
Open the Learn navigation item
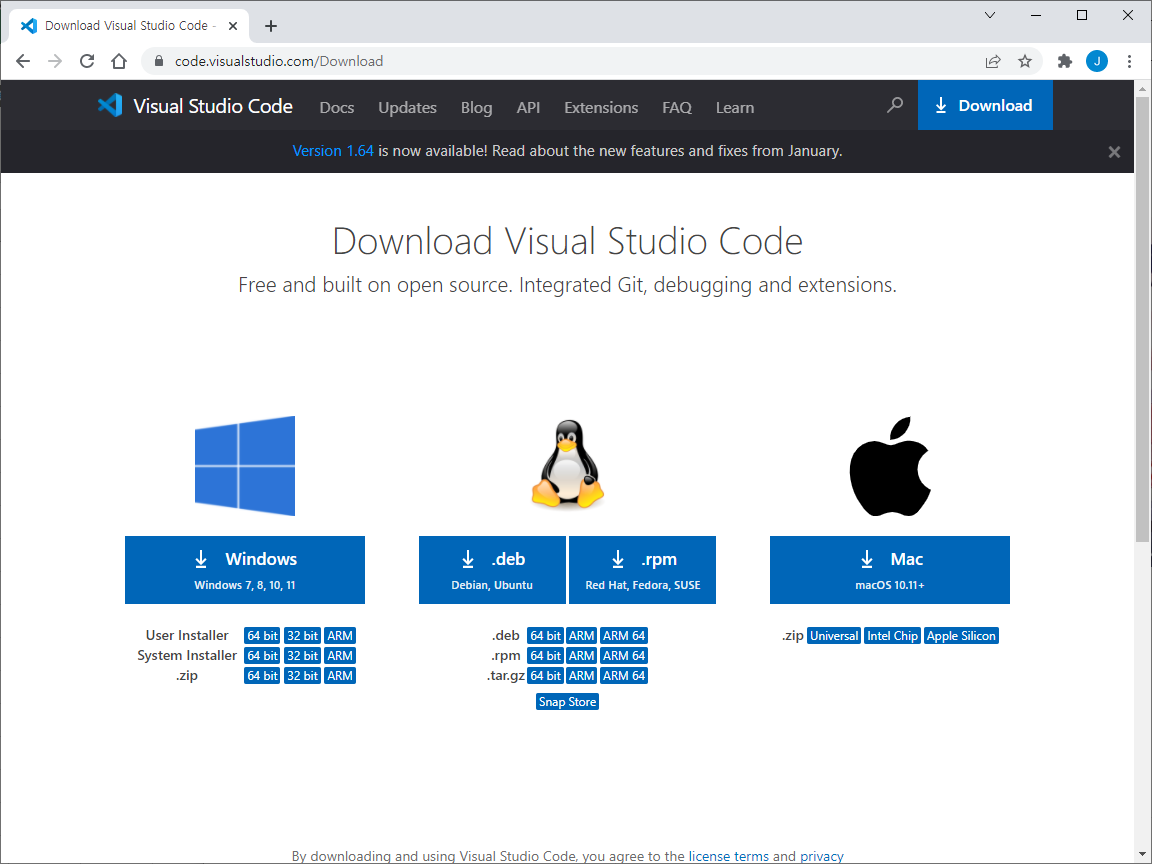point(735,107)
